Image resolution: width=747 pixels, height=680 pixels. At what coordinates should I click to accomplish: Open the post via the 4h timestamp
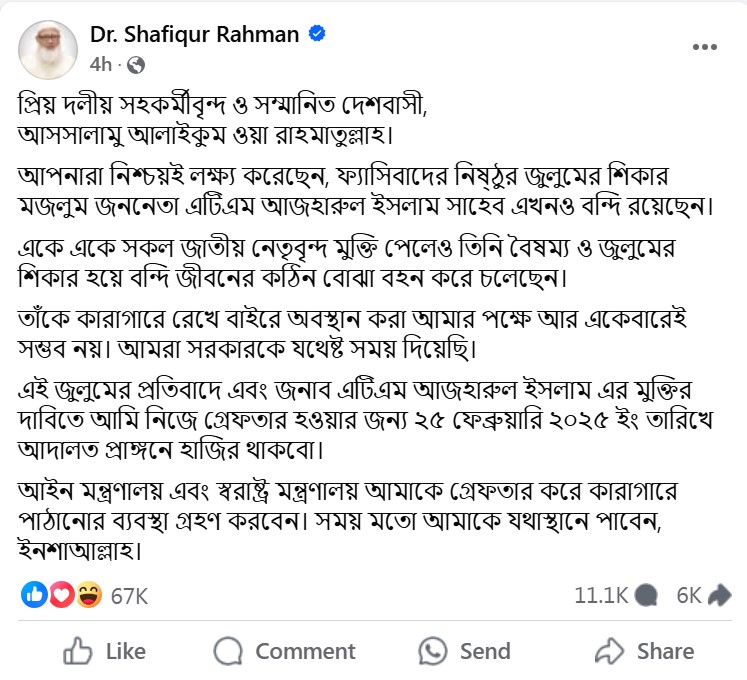(101, 64)
